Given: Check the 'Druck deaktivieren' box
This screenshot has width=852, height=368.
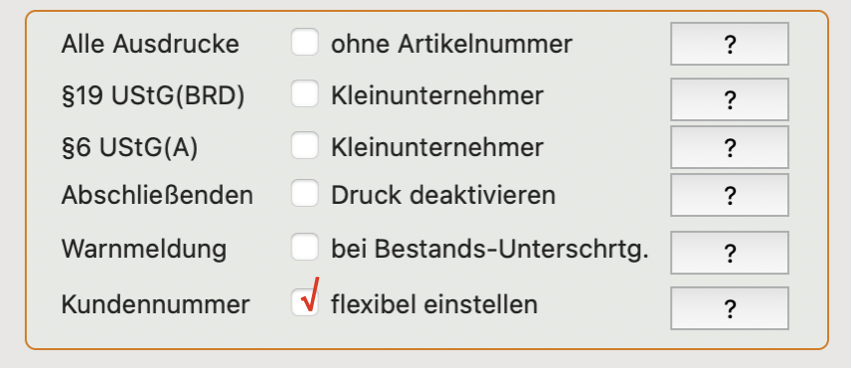Looking at the screenshot, I should click(304, 194).
